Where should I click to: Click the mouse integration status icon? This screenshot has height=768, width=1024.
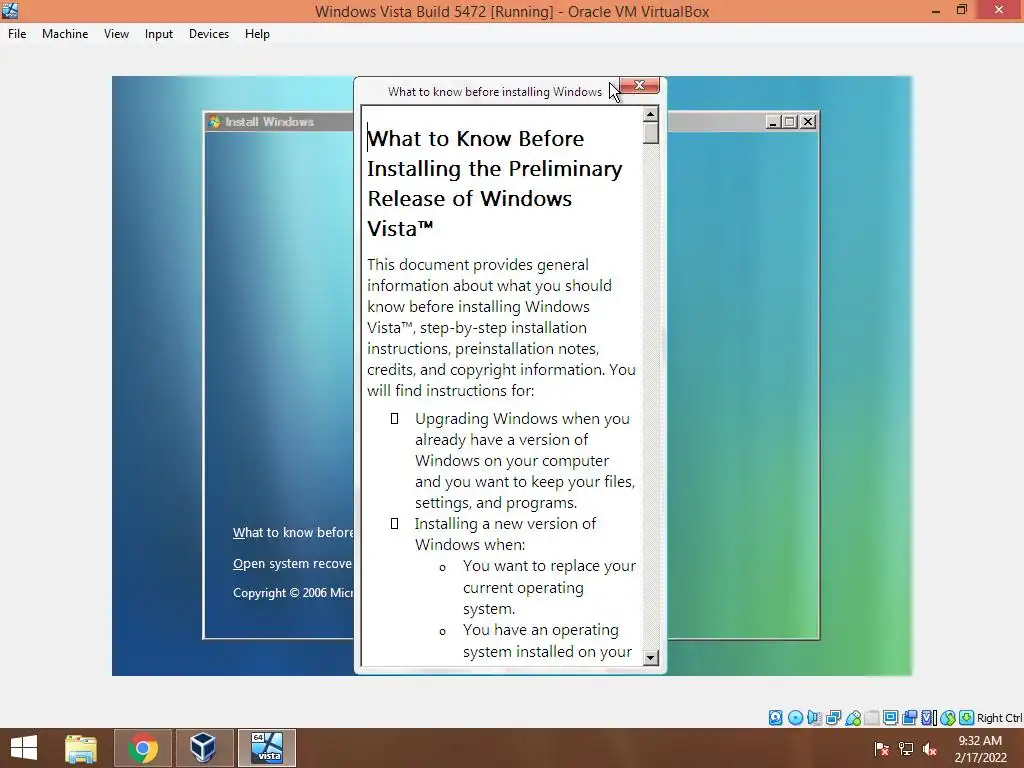coord(948,718)
